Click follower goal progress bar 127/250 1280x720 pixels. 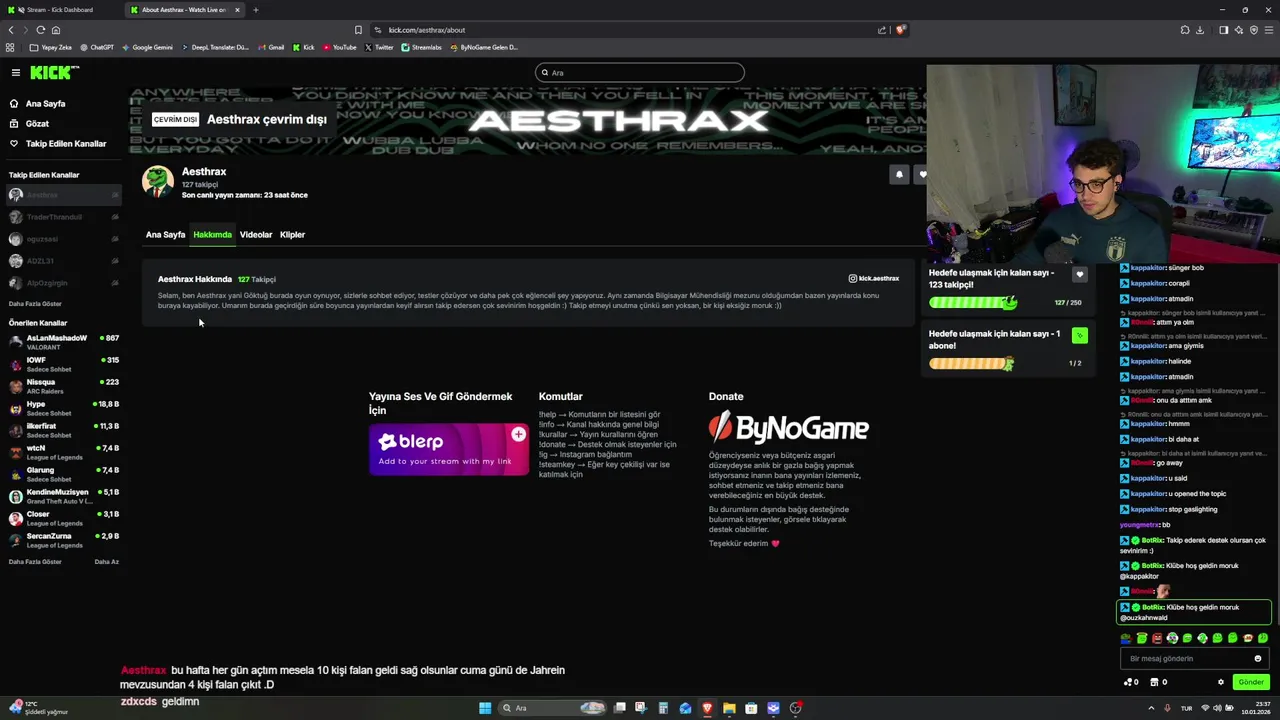pyautogui.click(x=972, y=302)
